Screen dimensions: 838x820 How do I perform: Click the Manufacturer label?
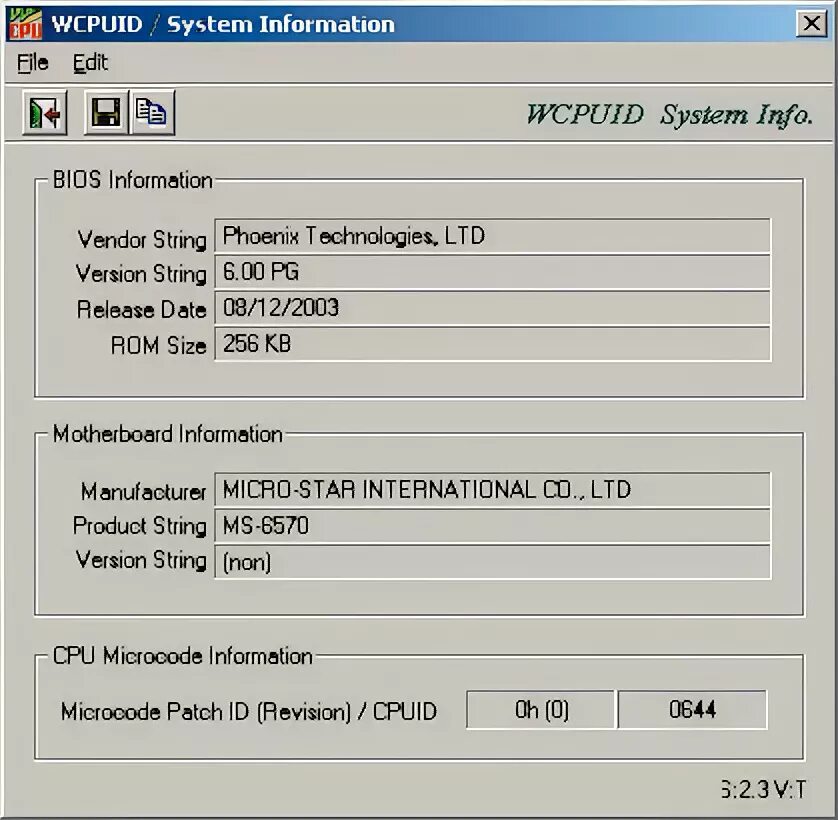coord(143,491)
